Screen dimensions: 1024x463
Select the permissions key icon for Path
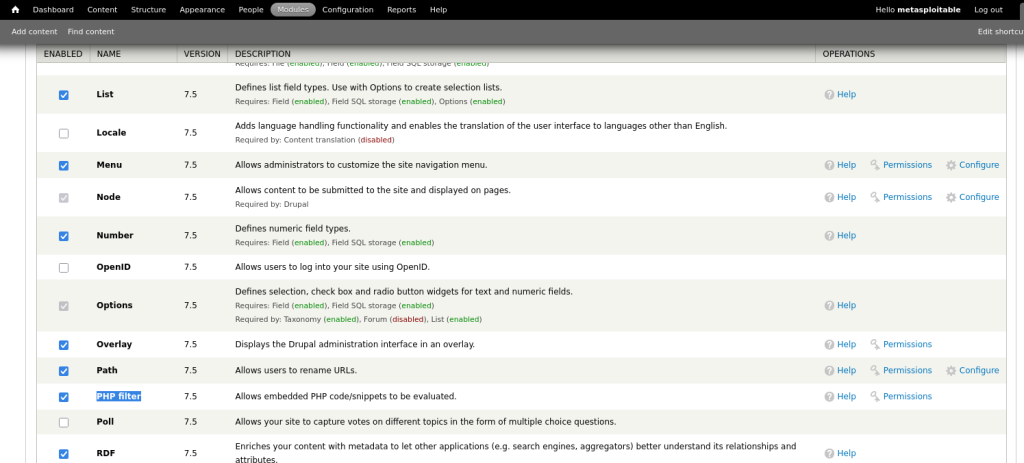[x=875, y=370]
